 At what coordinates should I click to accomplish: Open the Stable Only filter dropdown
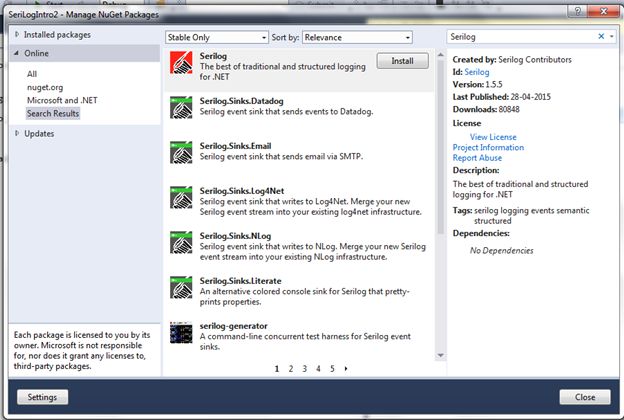(x=217, y=37)
